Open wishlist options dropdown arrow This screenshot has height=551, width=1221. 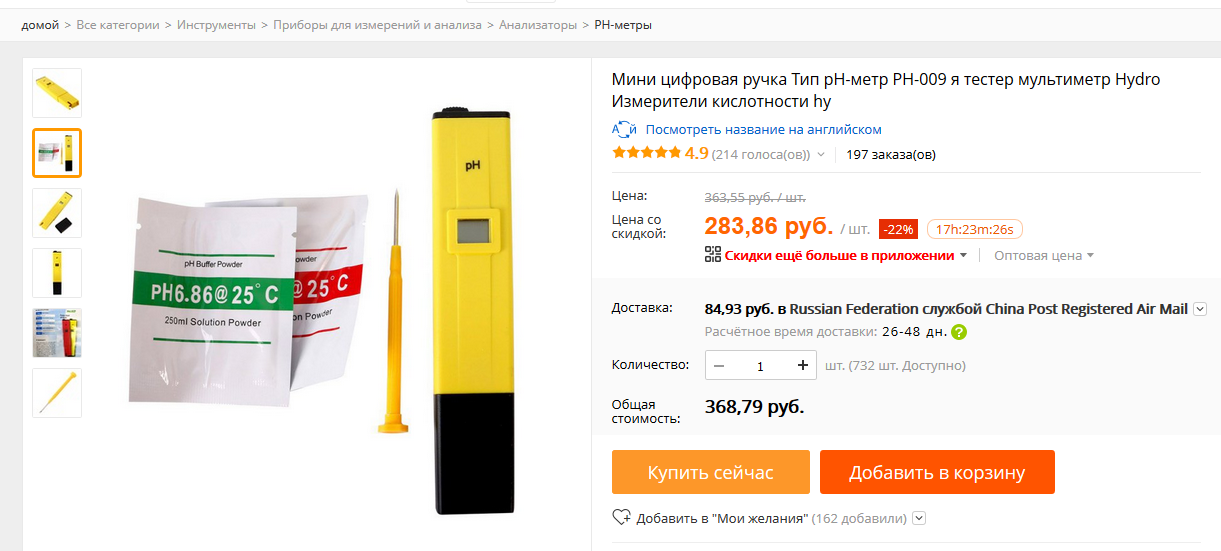pos(919,518)
